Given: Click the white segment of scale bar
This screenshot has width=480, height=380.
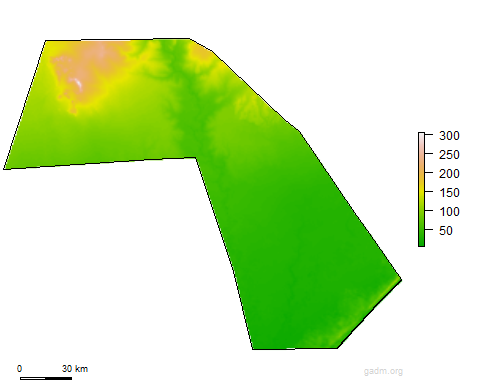Looking at the screenshot, I should point(33,378).
